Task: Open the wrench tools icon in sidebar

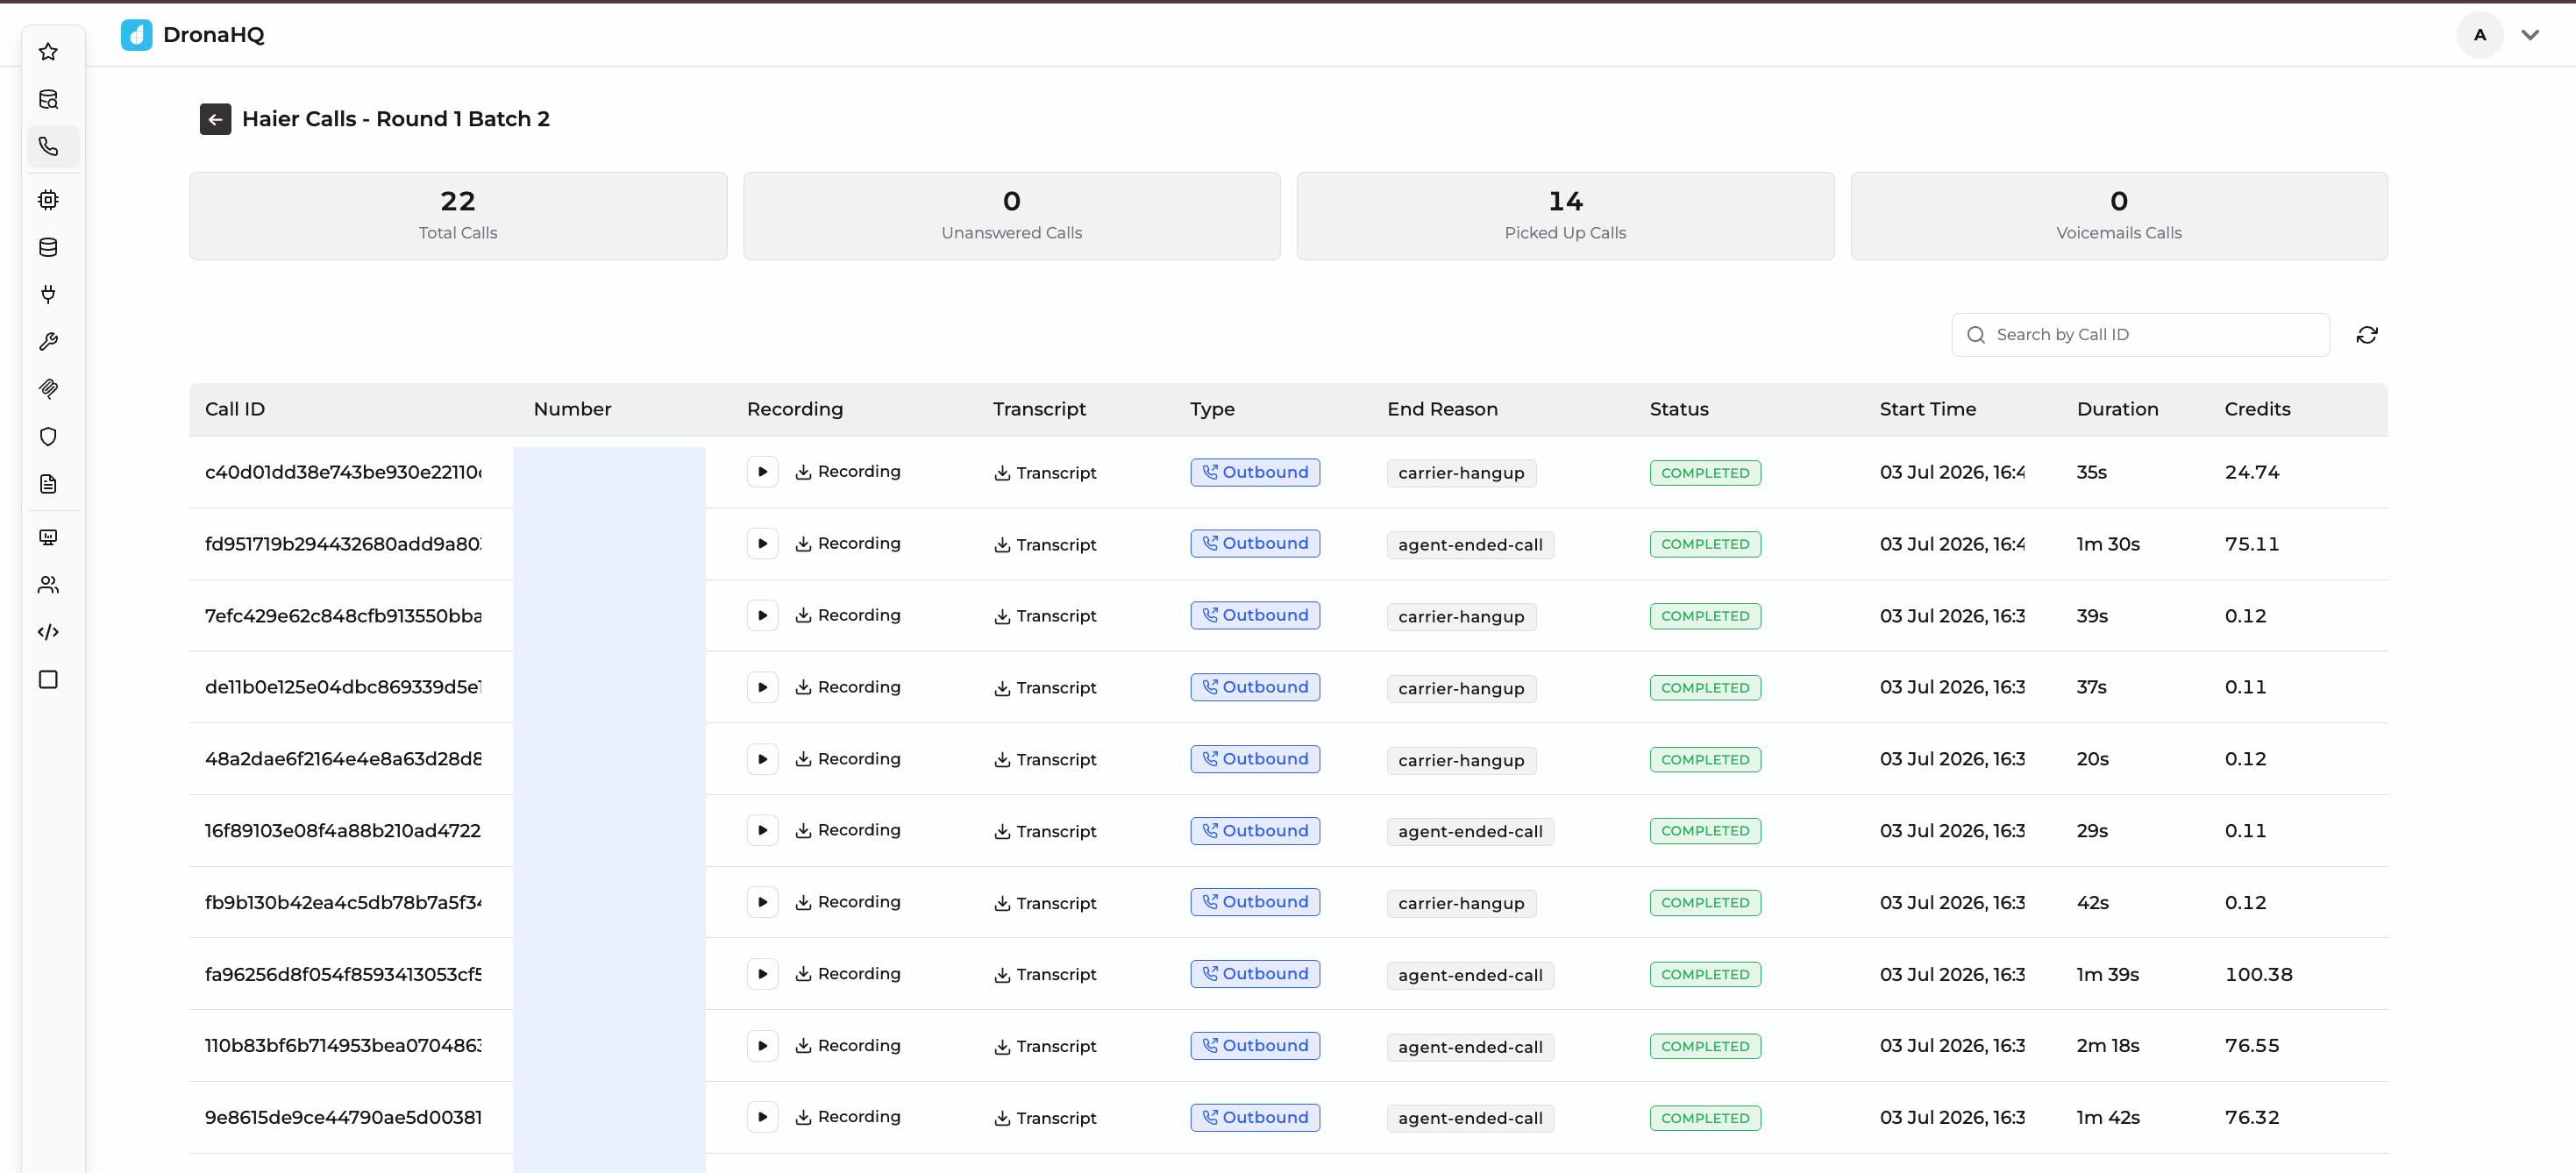Action: tap(48, 342)
